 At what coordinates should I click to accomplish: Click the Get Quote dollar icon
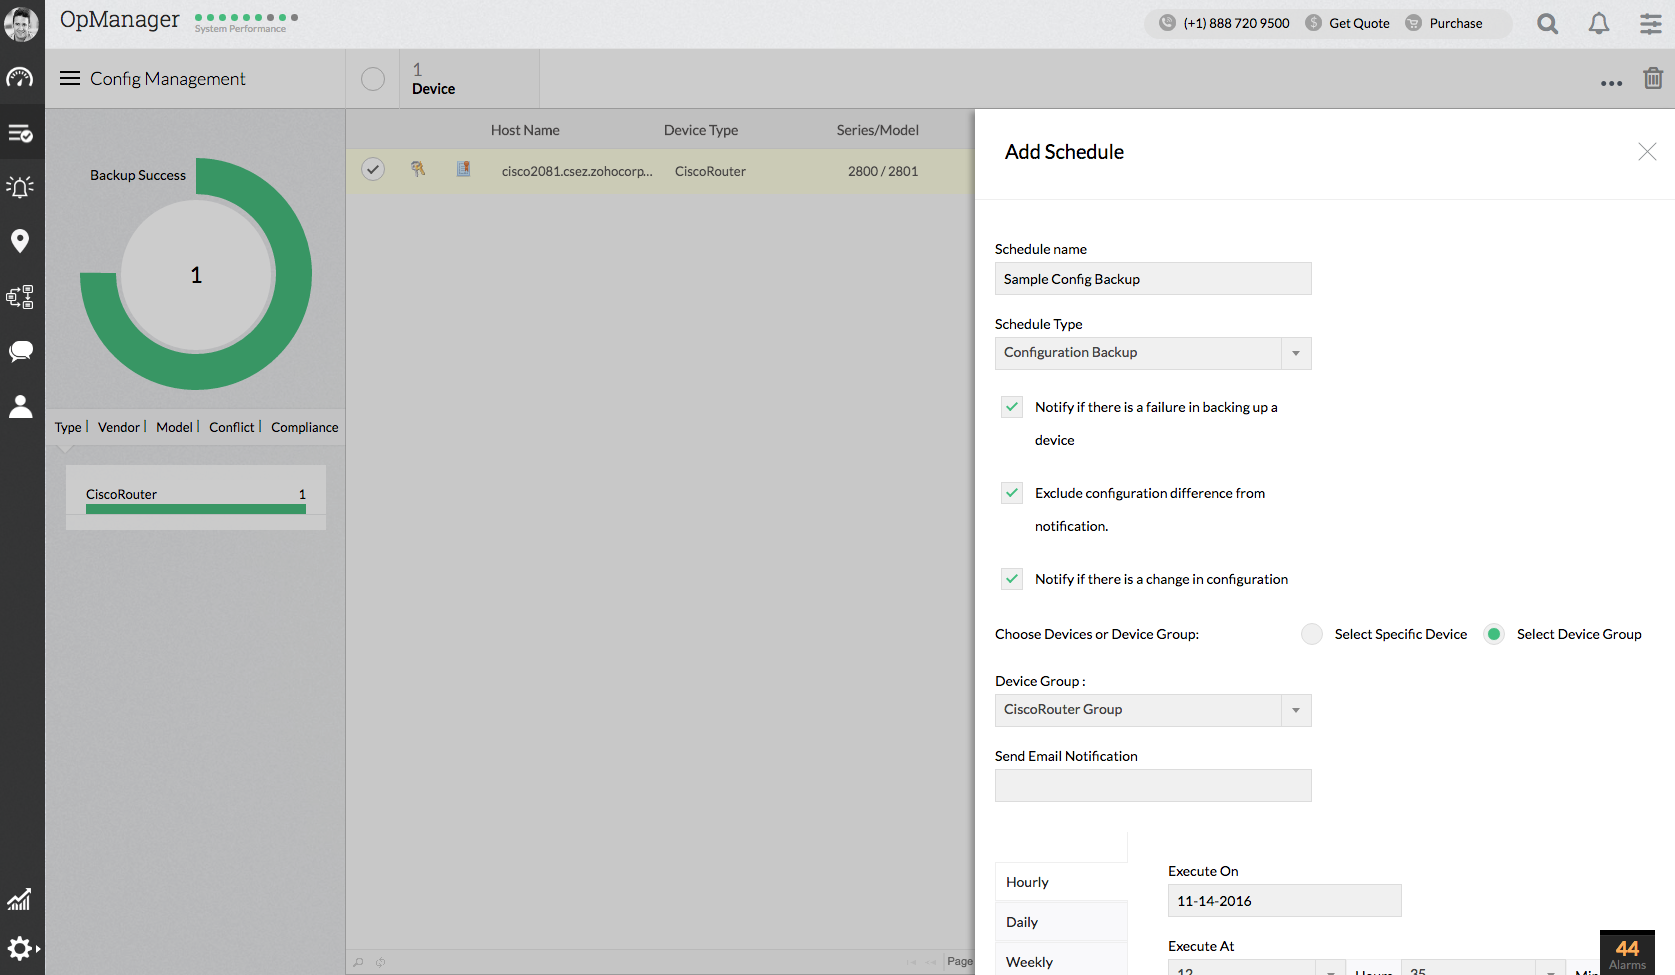pyautogui.click(x=1313, y=23)
